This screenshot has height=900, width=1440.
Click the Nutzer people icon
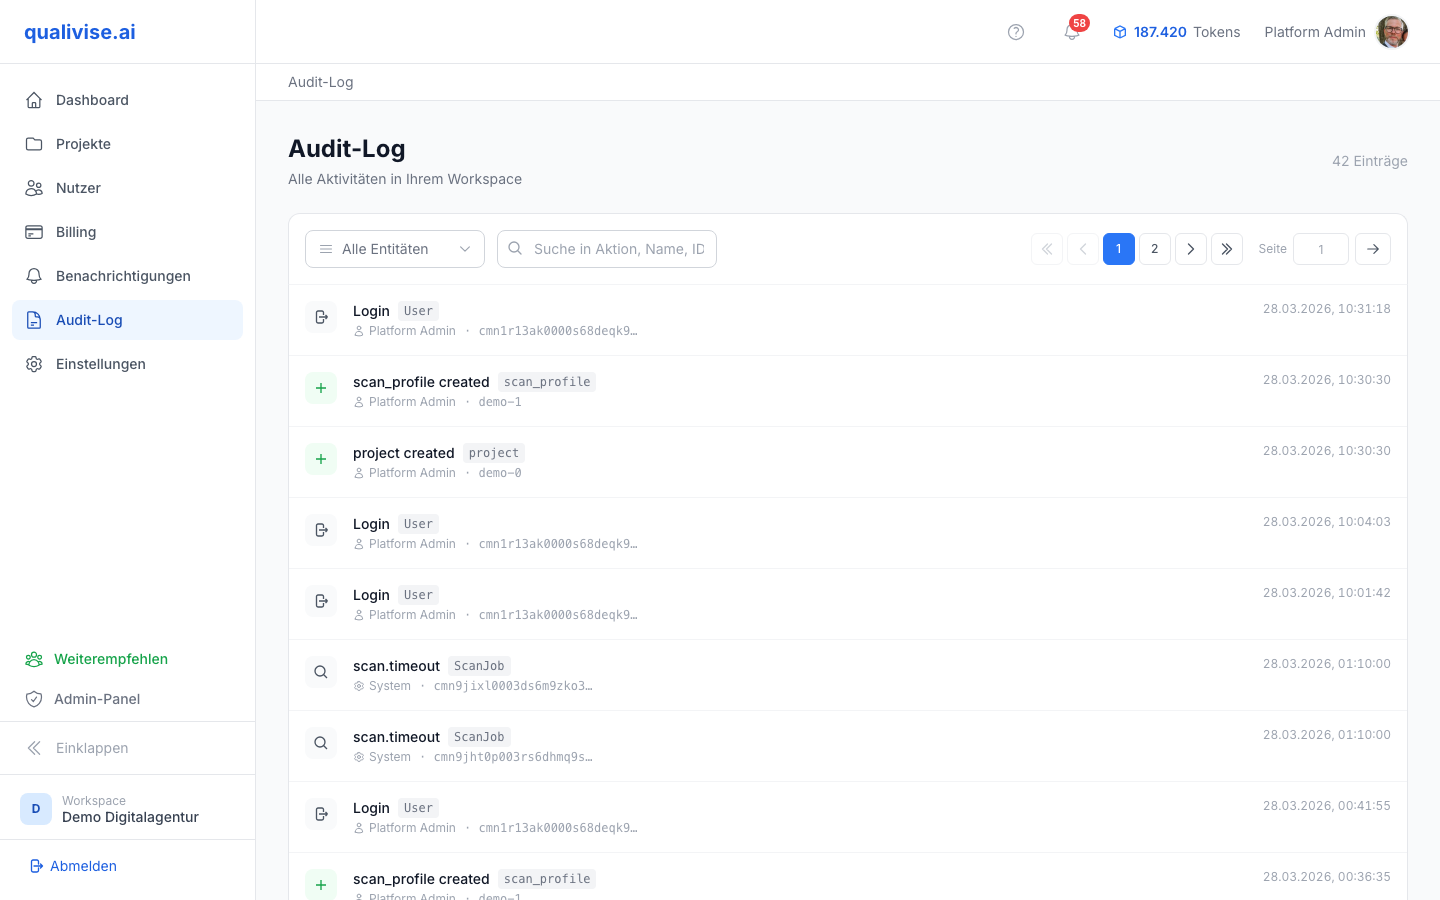coord(34,188)
